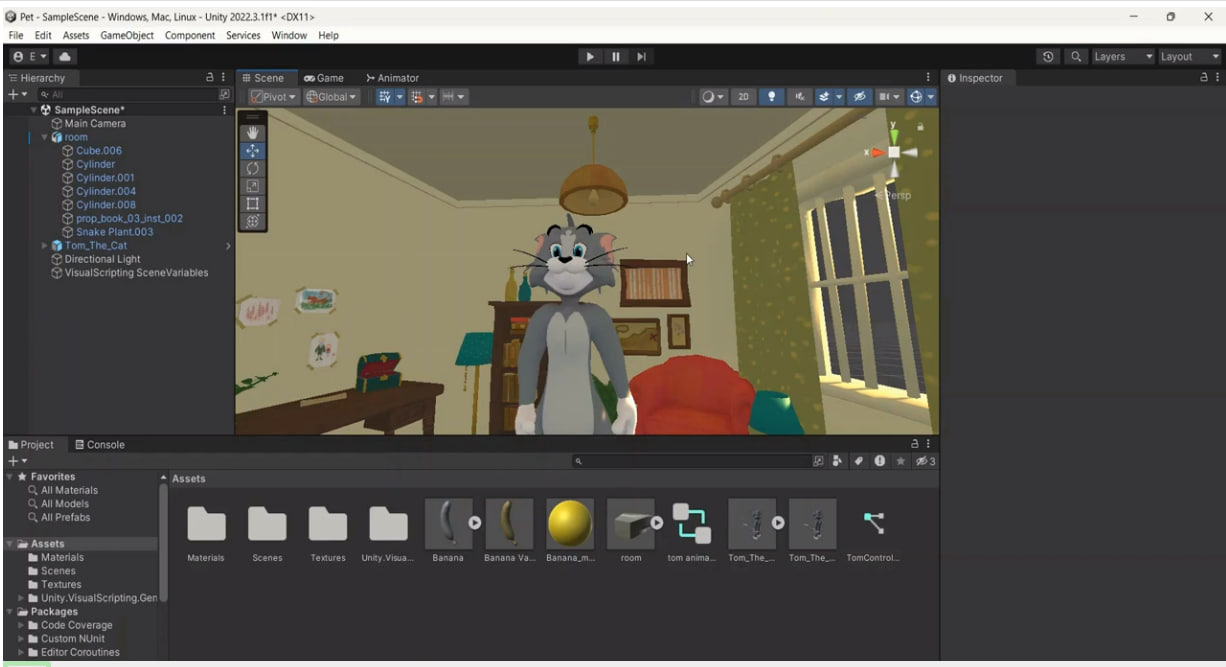The height and width of the screenshot is (667, 1226).
Task: Open the Undo History clock icon
Action: [x=1048, y=57]
